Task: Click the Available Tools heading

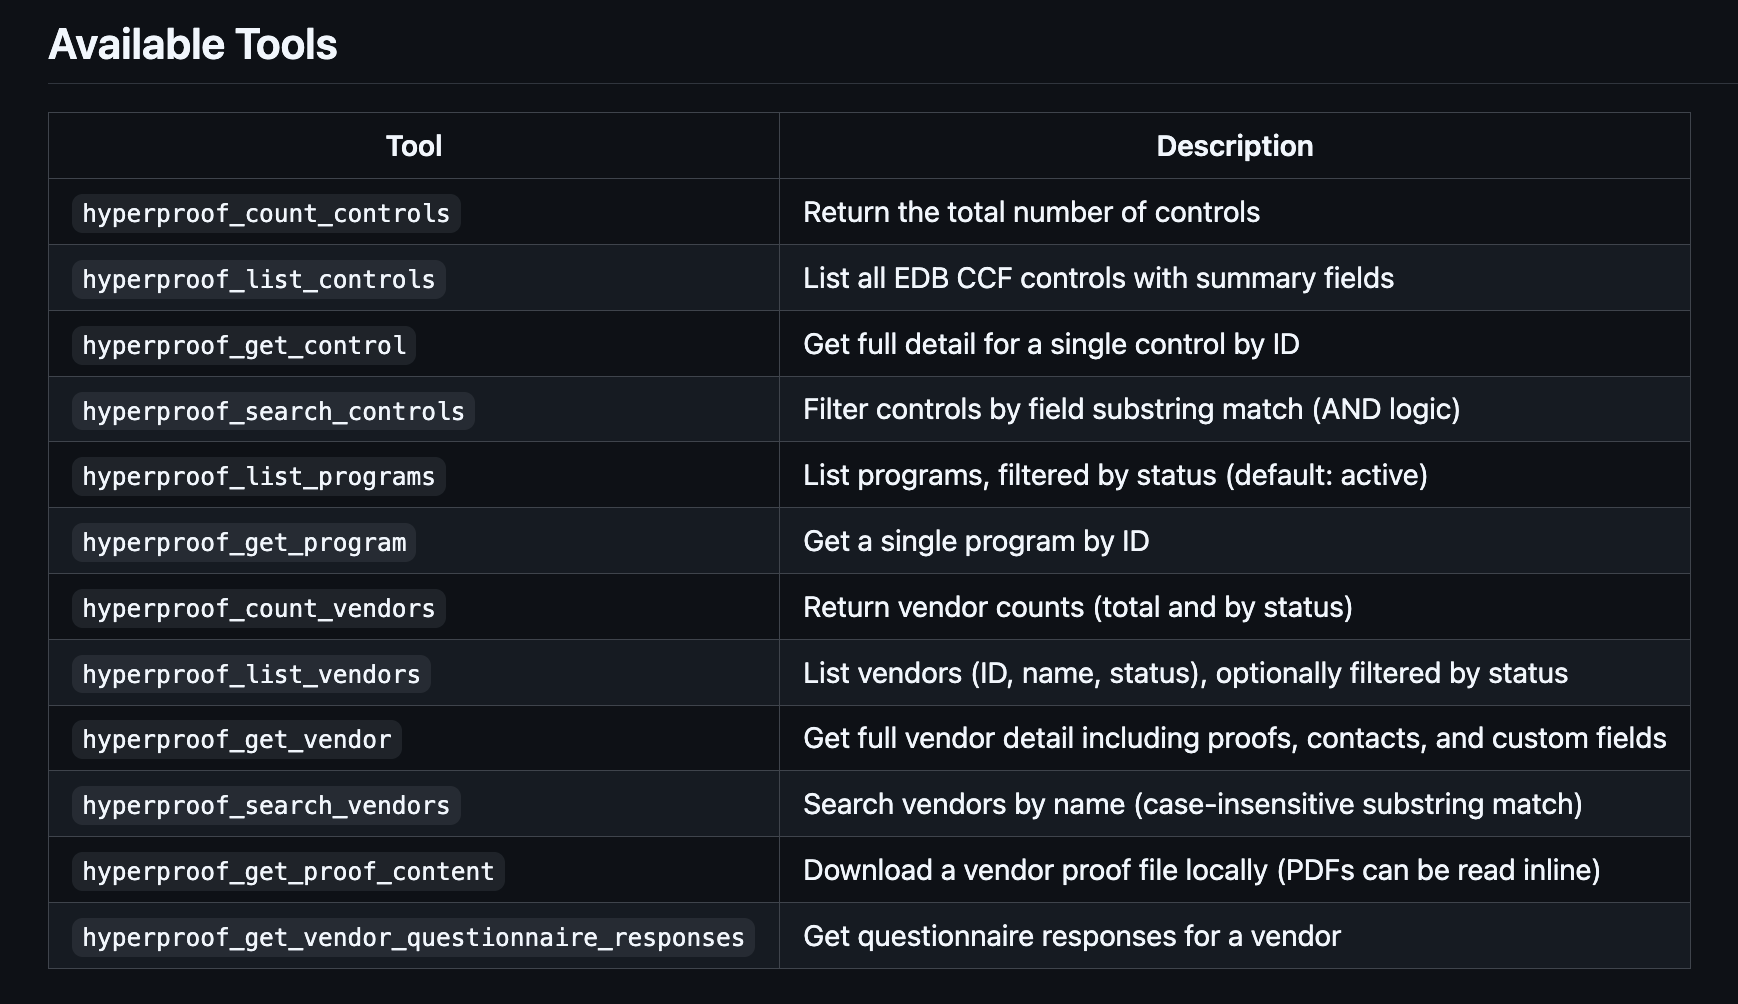Action: tap(193, 44)
